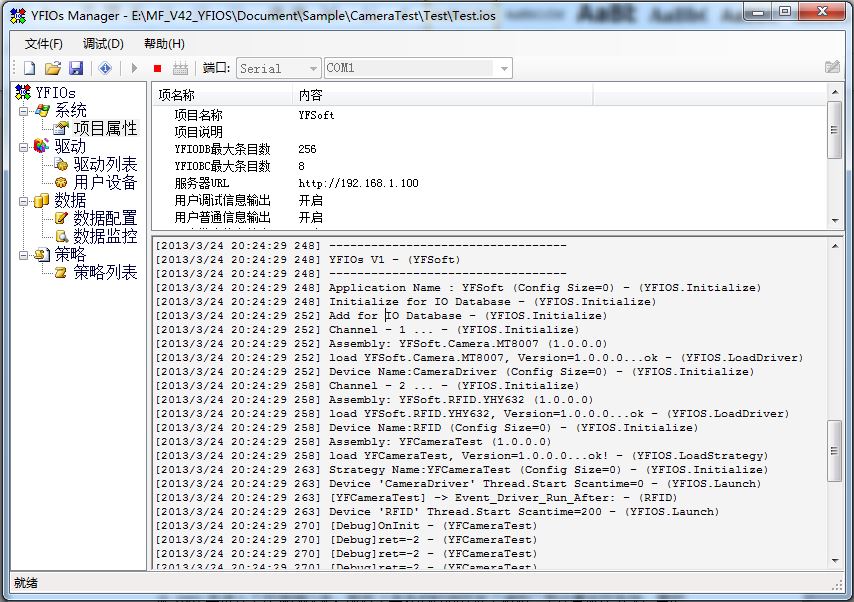Open the COM1 port dropdown
Viewport: 854px width, 602px height.
503,68
